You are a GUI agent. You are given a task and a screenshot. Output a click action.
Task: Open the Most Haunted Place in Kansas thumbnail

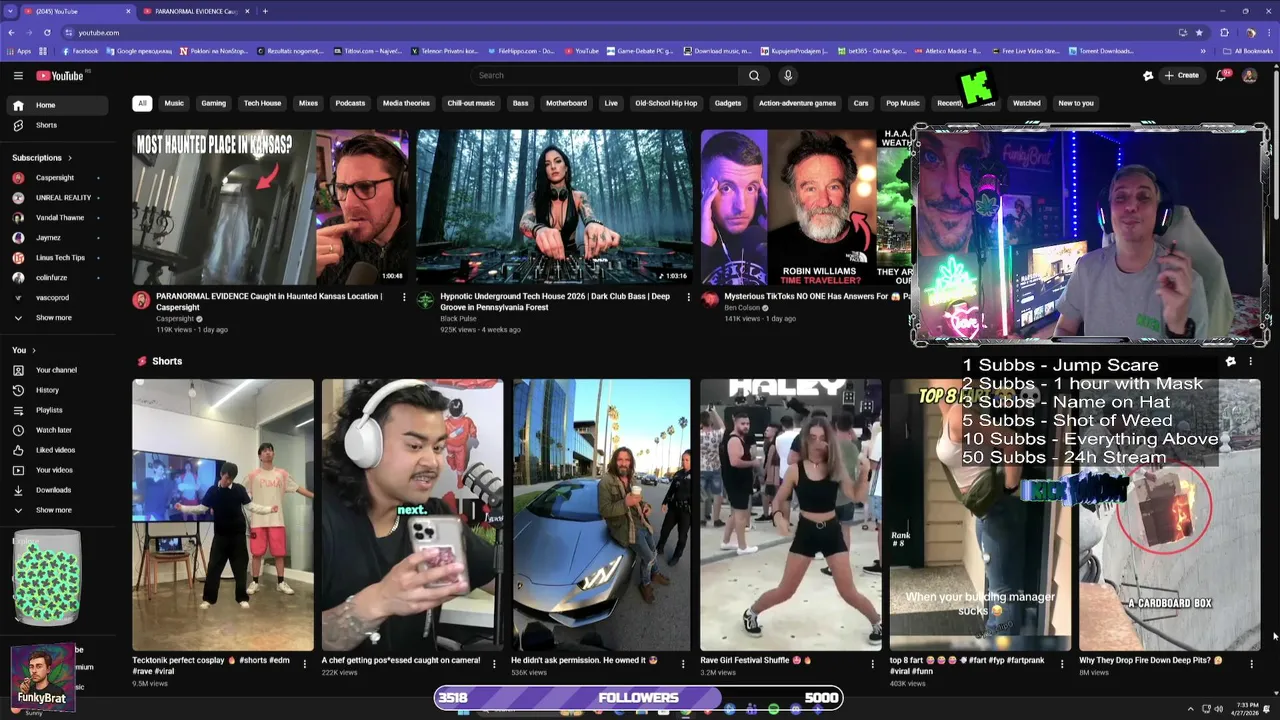270,207
